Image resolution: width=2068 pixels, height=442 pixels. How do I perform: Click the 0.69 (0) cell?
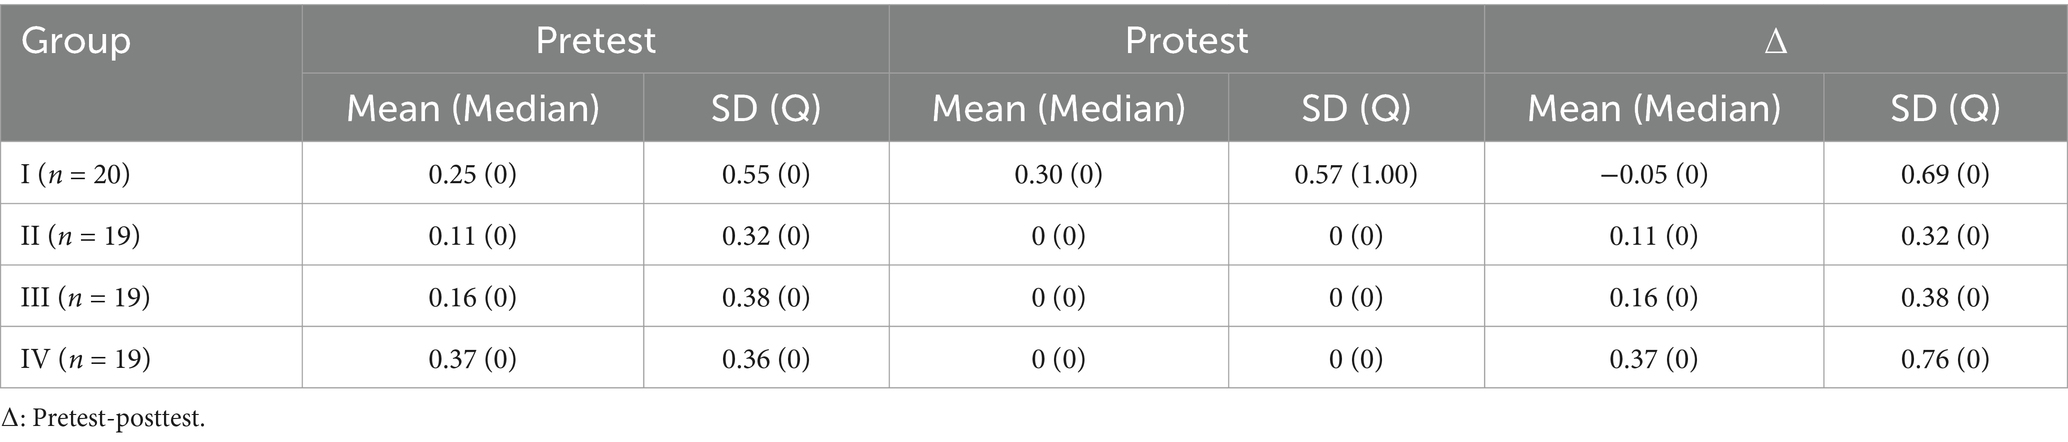(x=1946, y=175)
